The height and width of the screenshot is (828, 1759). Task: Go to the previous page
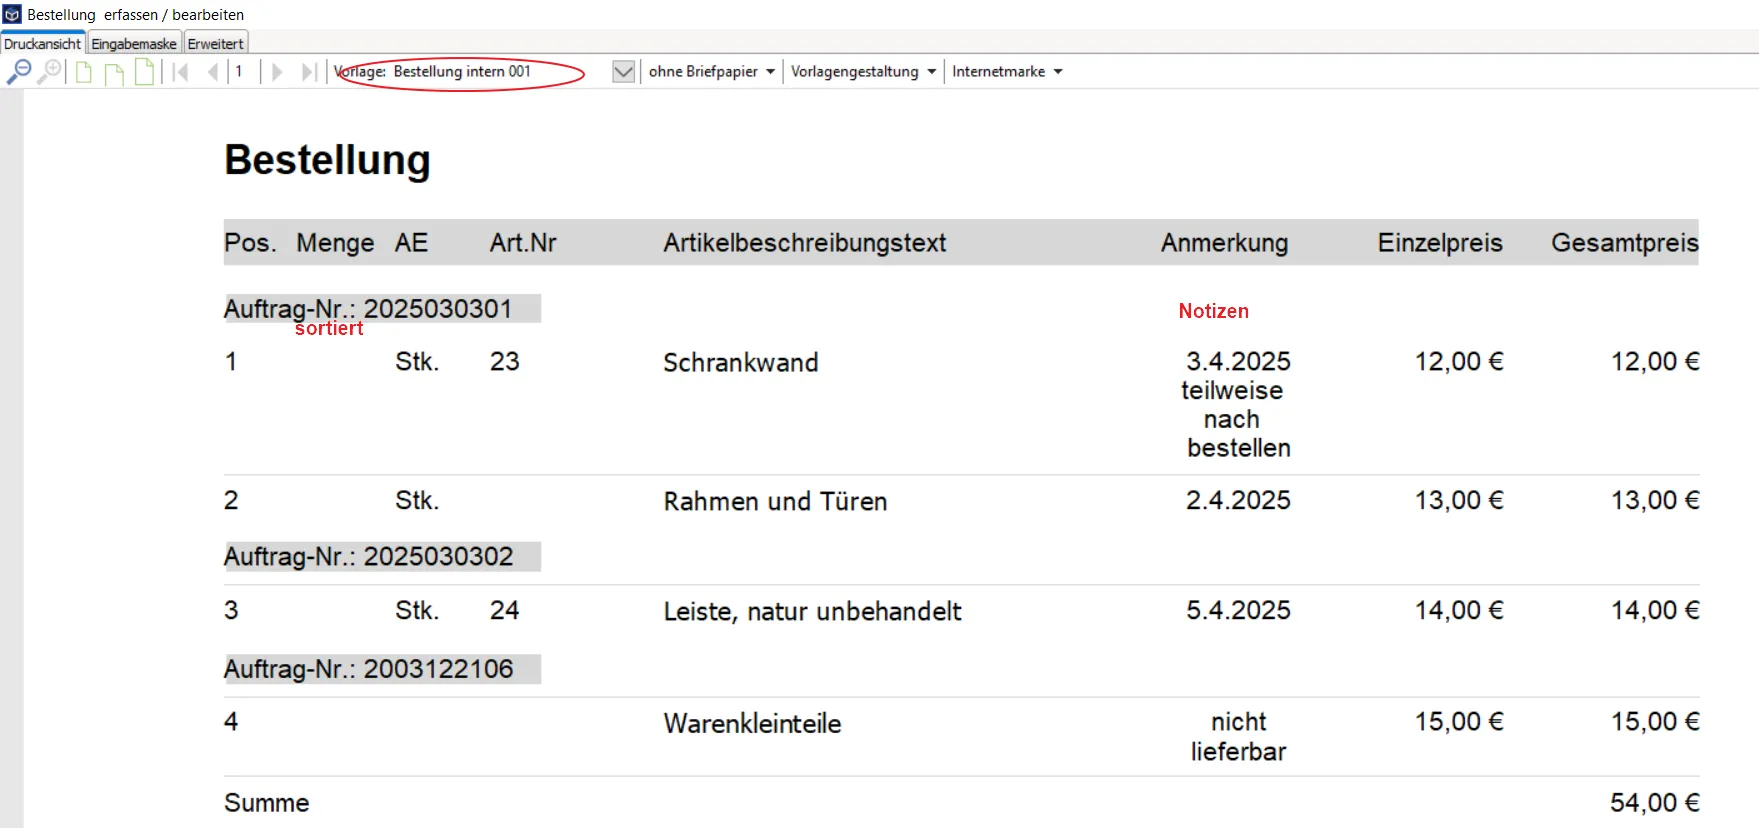[x=212, y=72]
